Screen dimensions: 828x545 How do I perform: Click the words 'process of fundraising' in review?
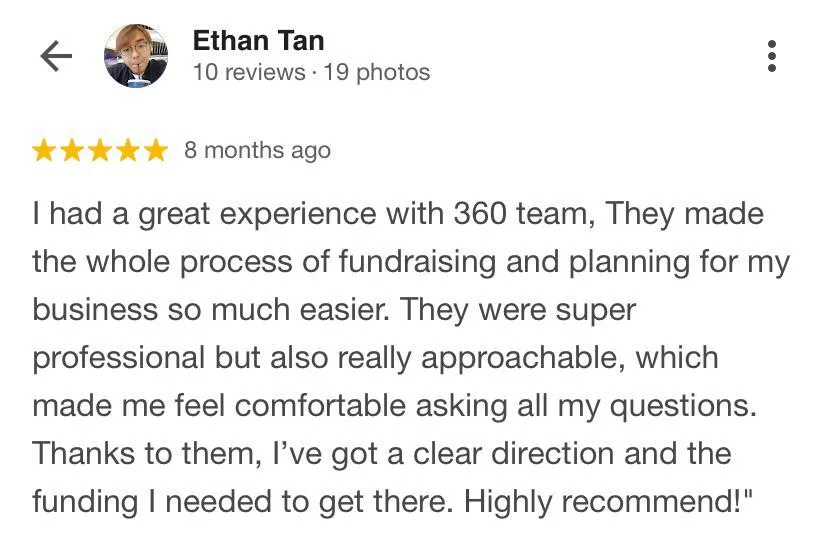pyautogui.click(x=338, y=262)
